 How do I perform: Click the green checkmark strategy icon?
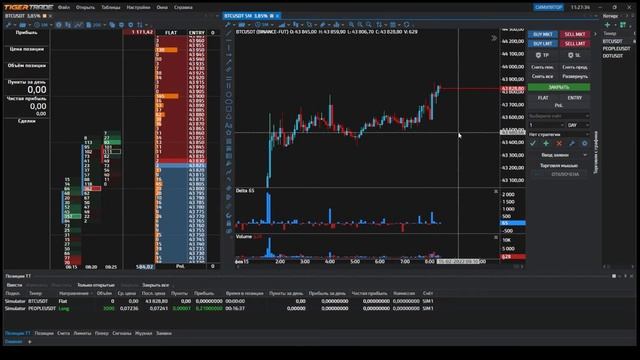click(x=533, y=143)
